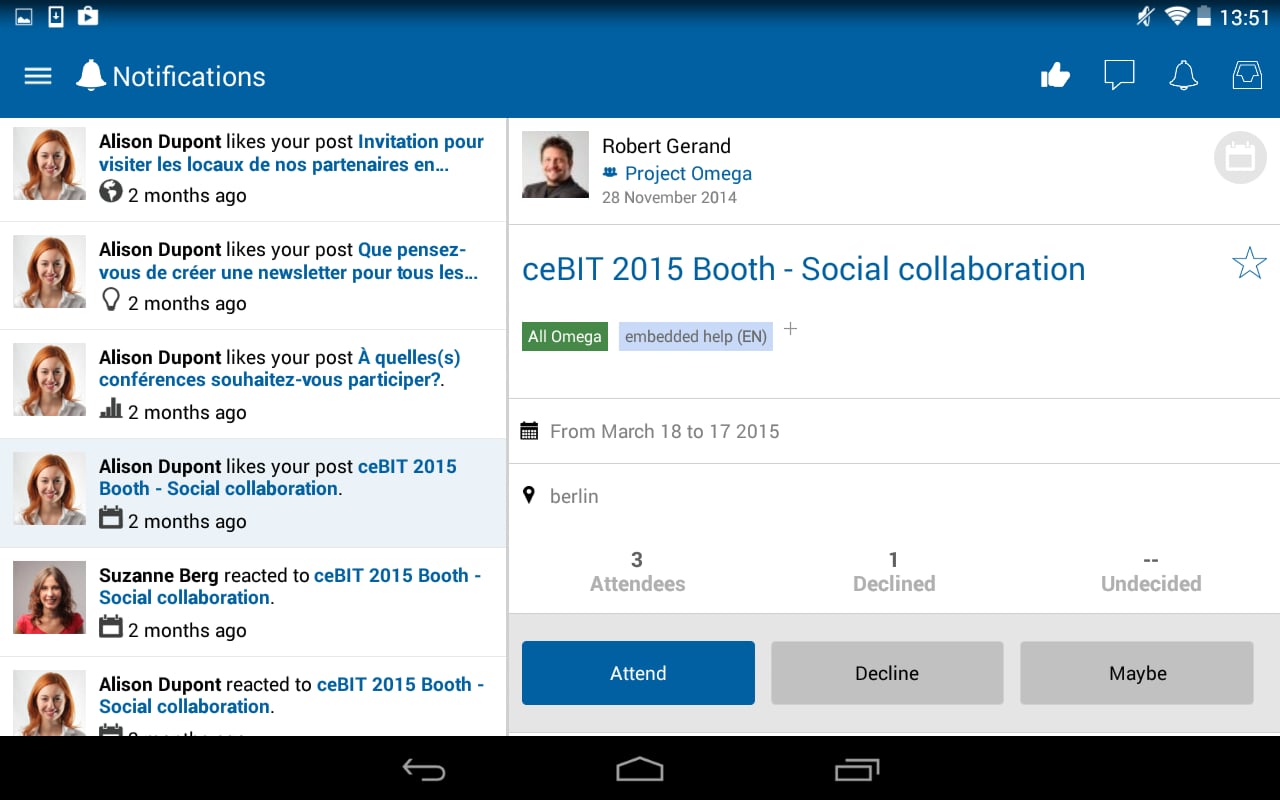Select the highlighted Alison Dupont ceBIT likes notification
This screenshot has height=800, width=1280.
(x=253, y=493)
